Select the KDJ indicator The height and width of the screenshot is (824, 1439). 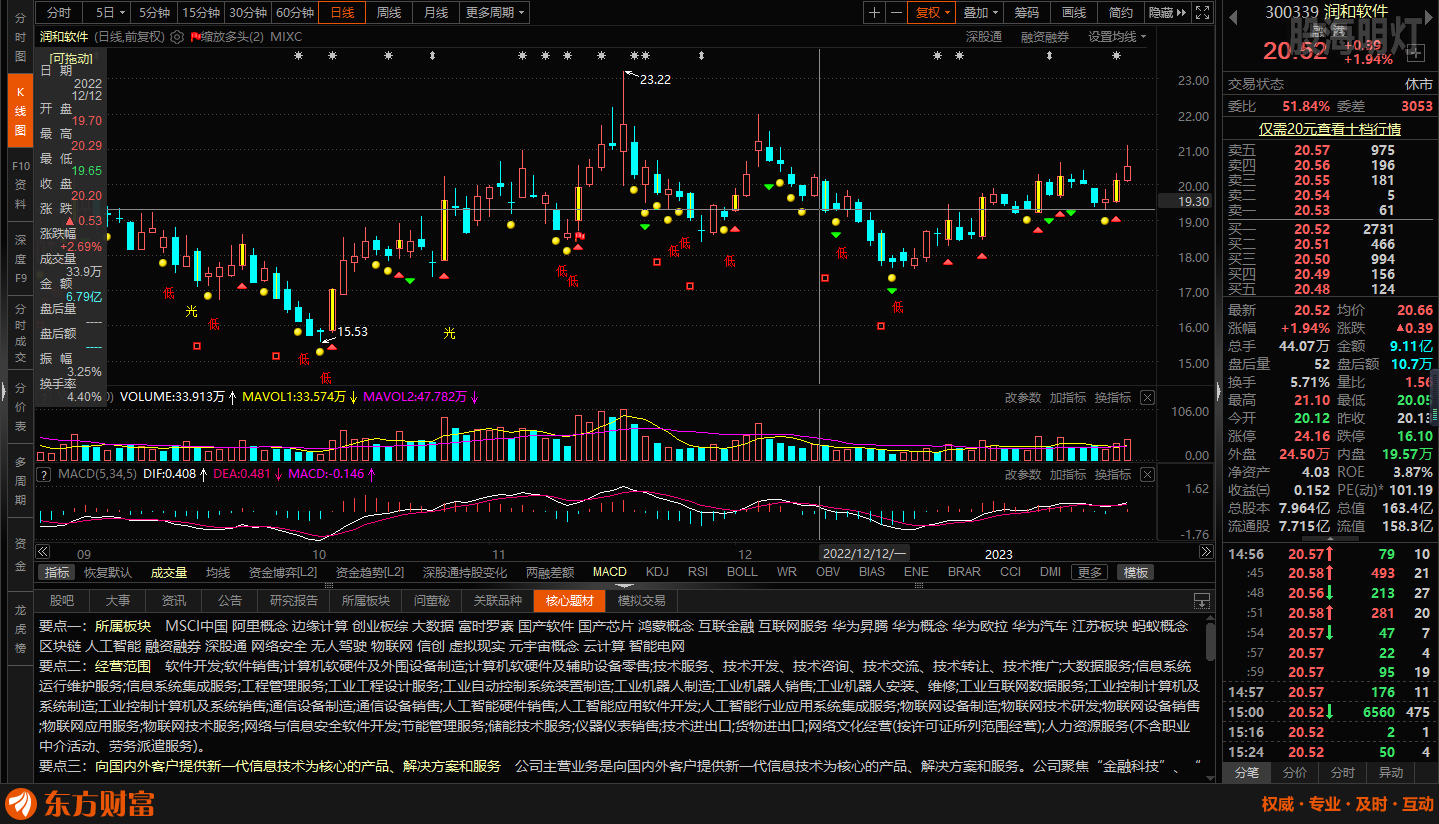pos(657,572)
